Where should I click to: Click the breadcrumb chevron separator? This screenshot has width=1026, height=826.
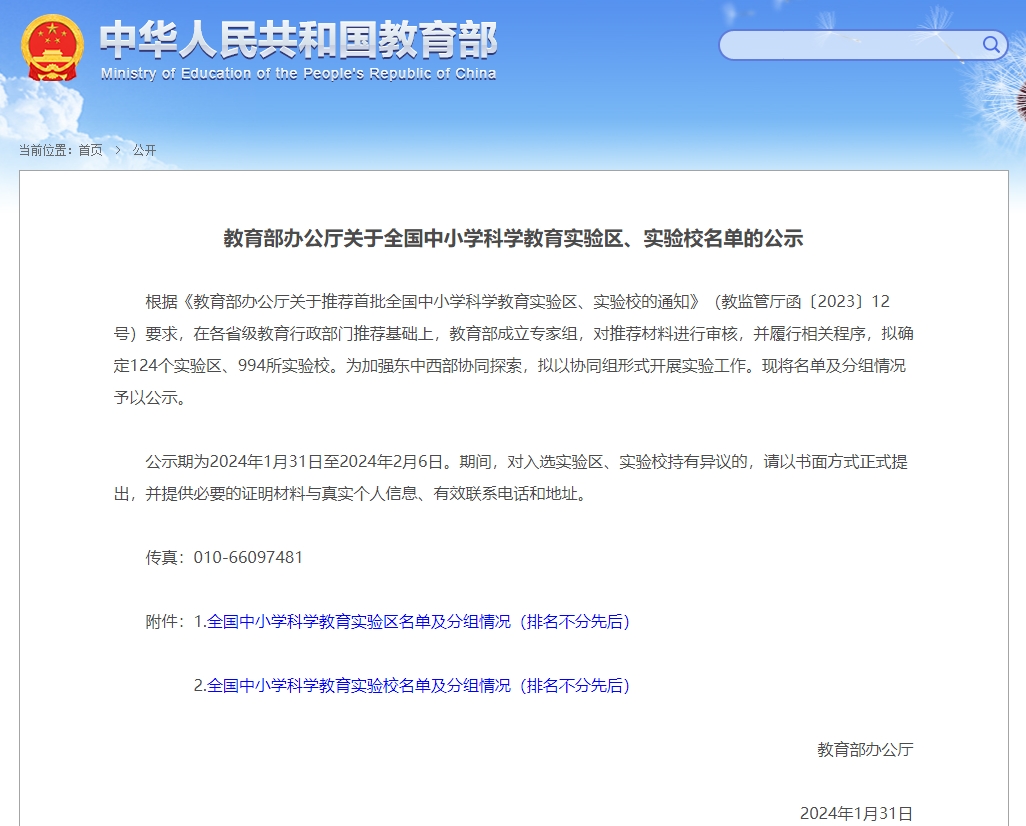pos(118,150)
